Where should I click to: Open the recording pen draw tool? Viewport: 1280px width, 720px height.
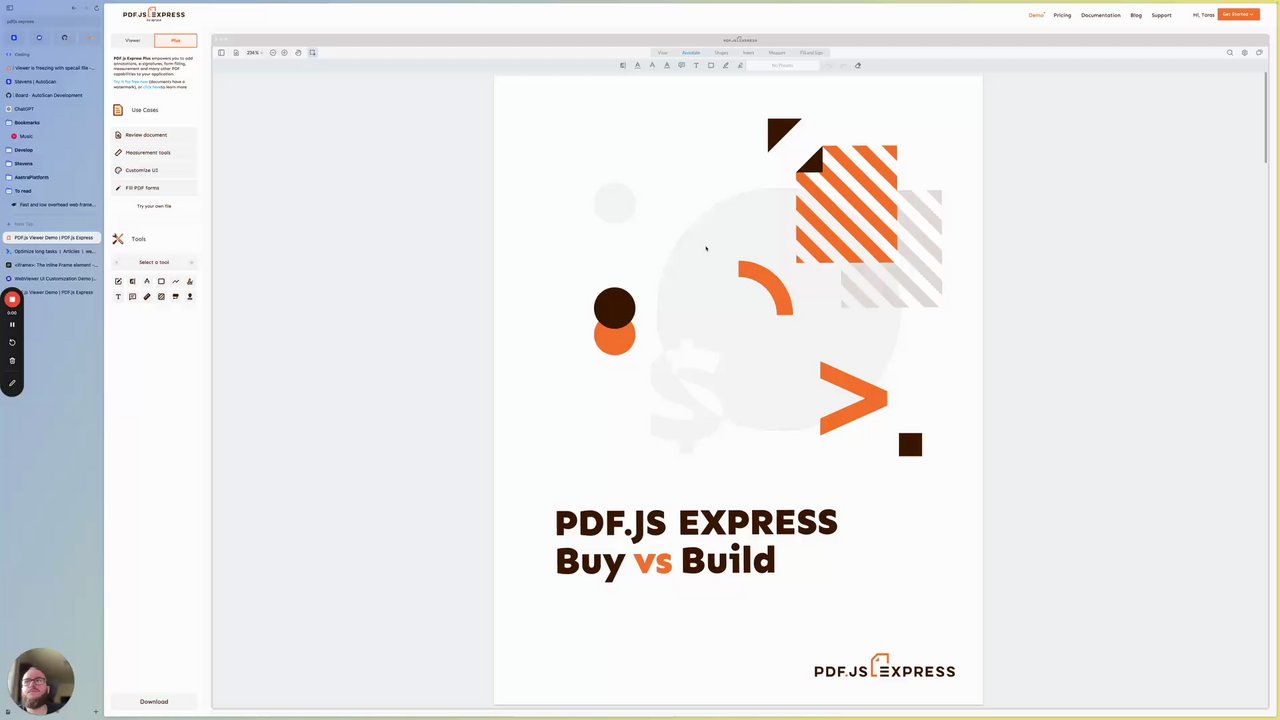pos(12,383)
